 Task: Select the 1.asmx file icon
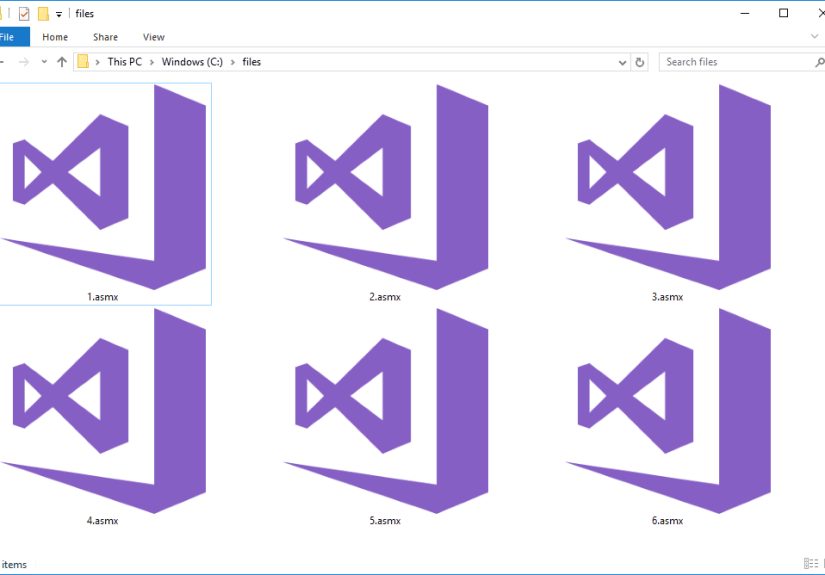[103, 187]
